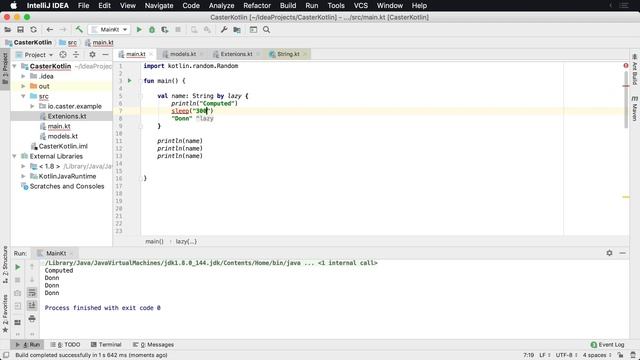This screenshot has height=360, width=640.
Task: Open the MainKt run configuration dropdown
Action: point(109,30)
